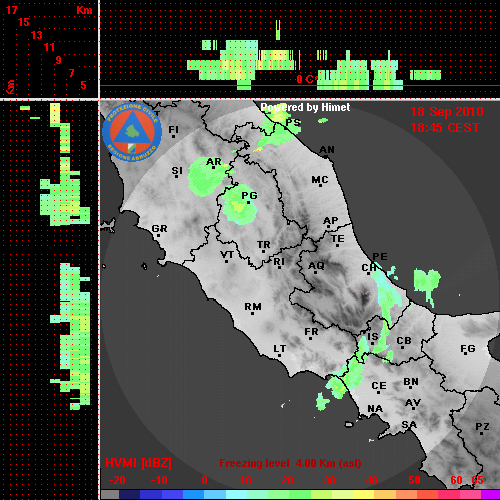Viewport: 500px width, 500px height.
Task: Click the PE city label on coast
Action: (380, 256)
